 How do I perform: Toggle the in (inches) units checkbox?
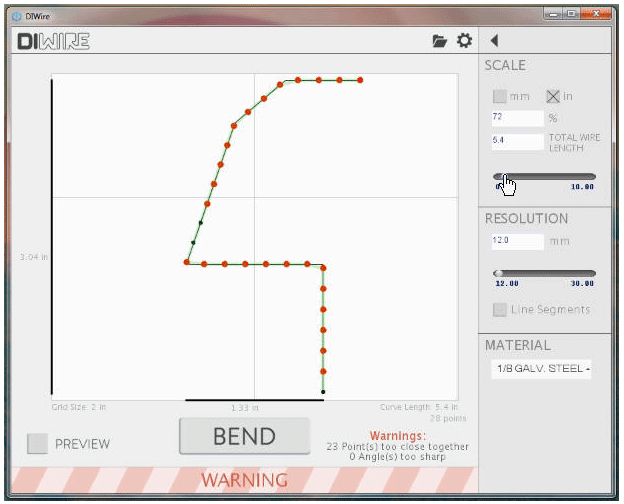coord(553,97)
